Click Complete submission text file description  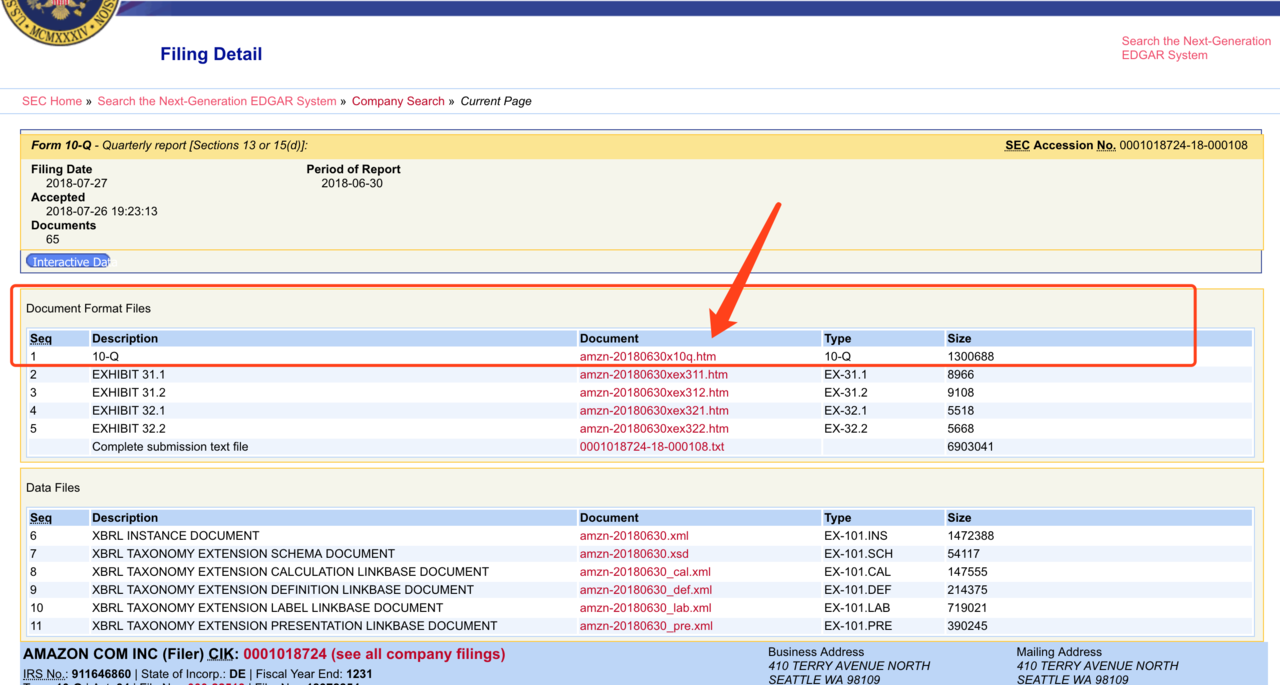[x=170, y=446]
